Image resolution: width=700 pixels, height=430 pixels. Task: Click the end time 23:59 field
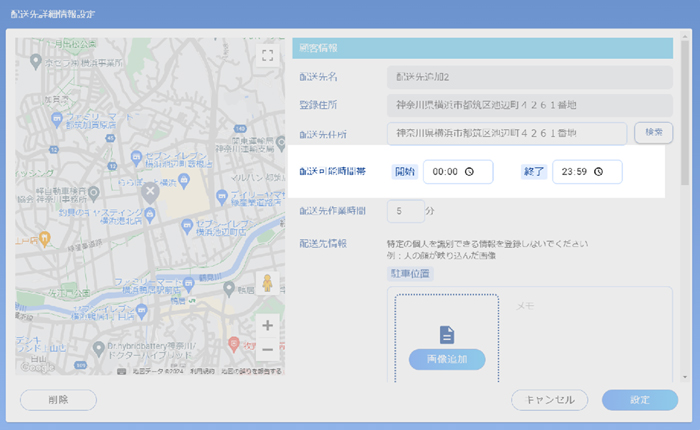click(587, 172)
